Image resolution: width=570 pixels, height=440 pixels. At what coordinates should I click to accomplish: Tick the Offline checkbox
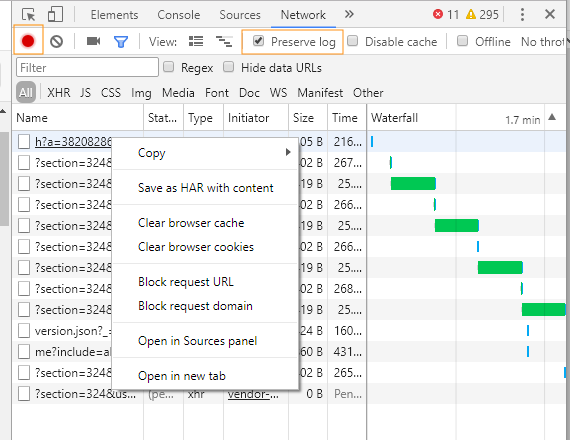pos(462,41)
